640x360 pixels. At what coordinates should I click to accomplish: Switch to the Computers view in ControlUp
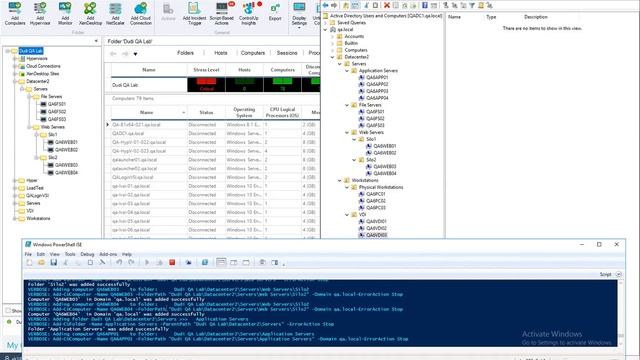pos(253,53)
